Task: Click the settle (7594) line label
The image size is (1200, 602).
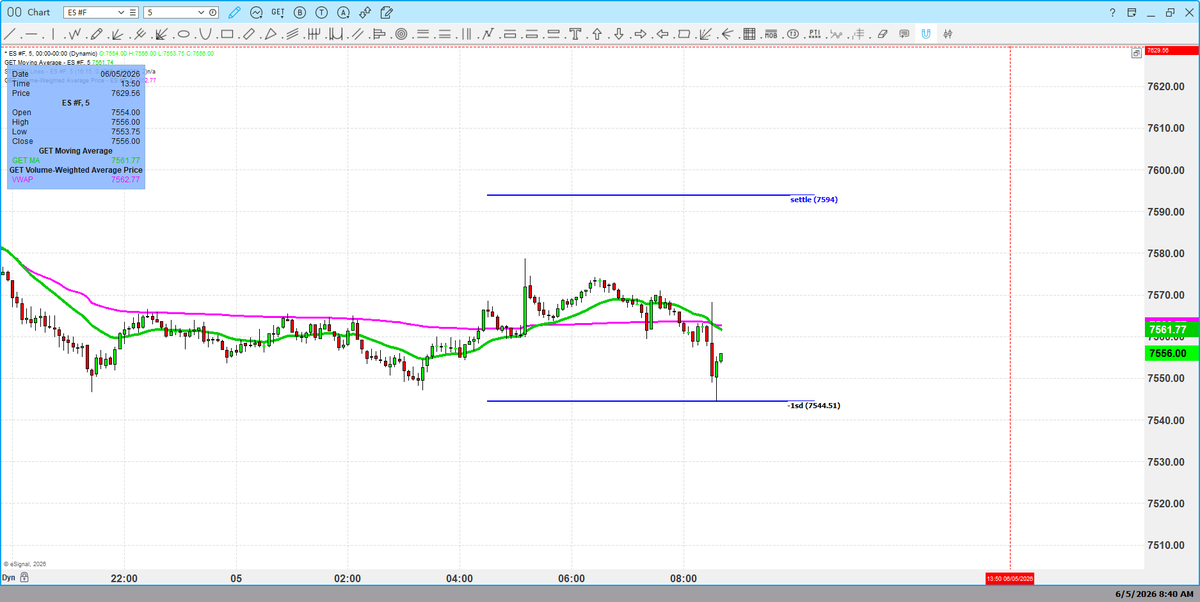Action: [814, 200]
